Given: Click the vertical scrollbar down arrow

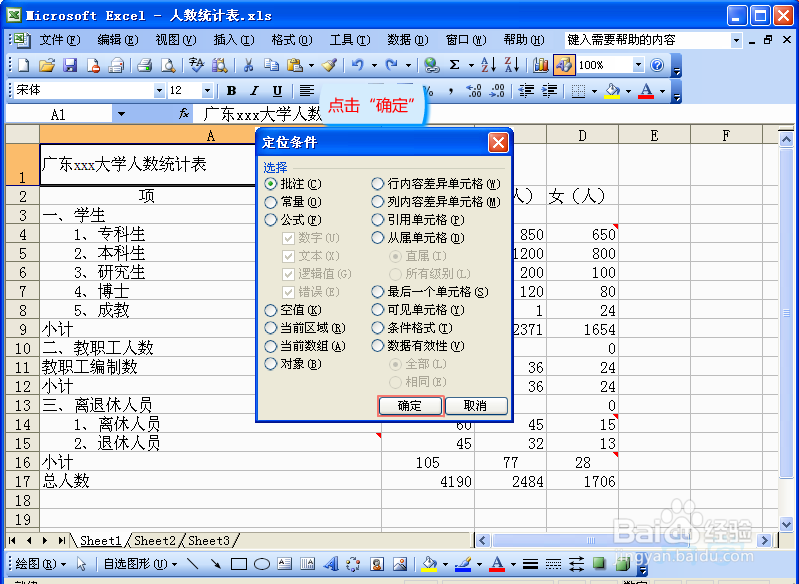Looking at the screenshot, I should tap(786, 523).
